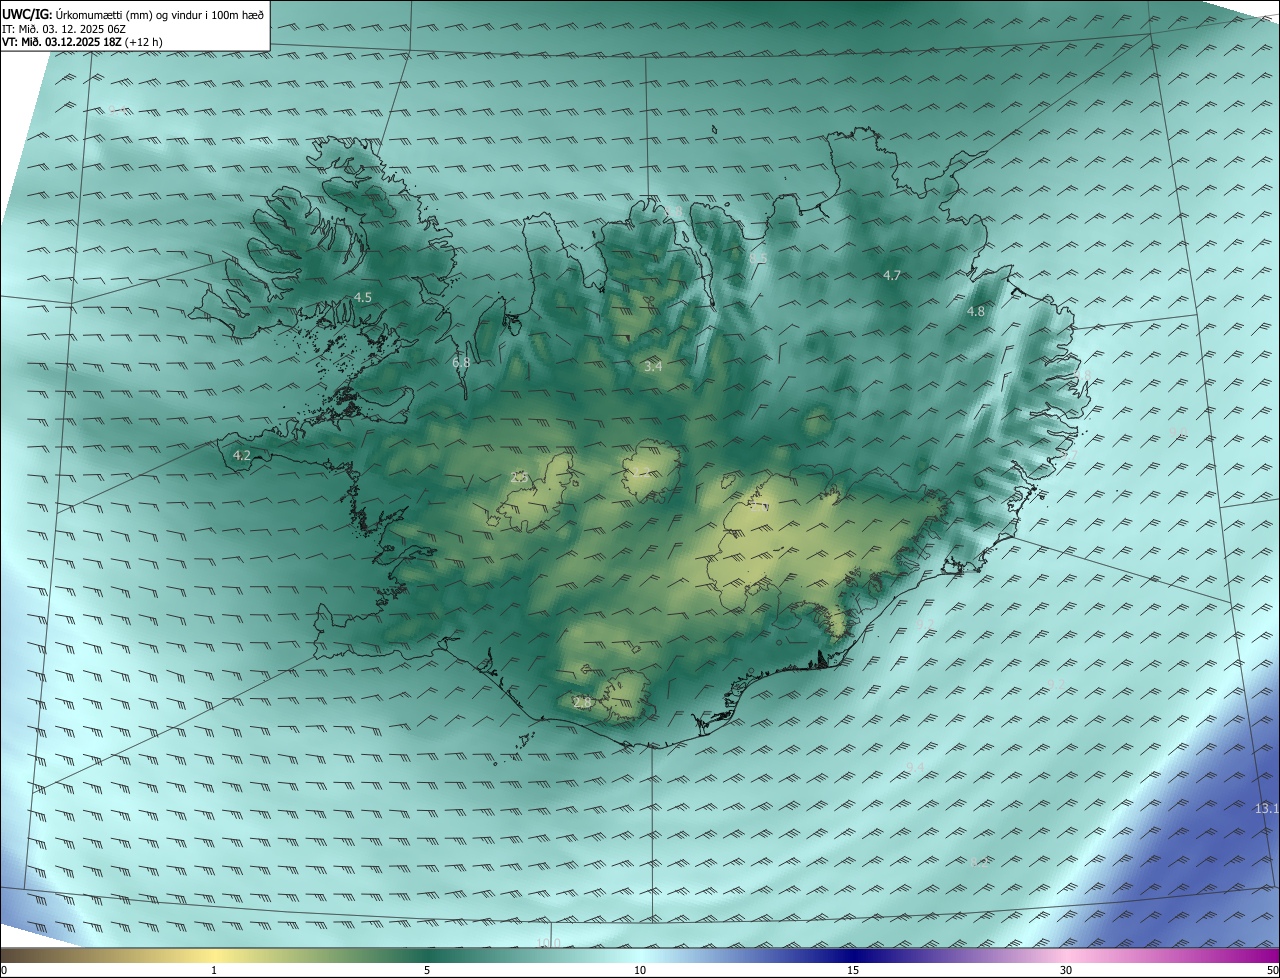This screenshot has width=1280, height=978.
Task: Click the 15 tick label on the colour scale
Action: point(853,970)
